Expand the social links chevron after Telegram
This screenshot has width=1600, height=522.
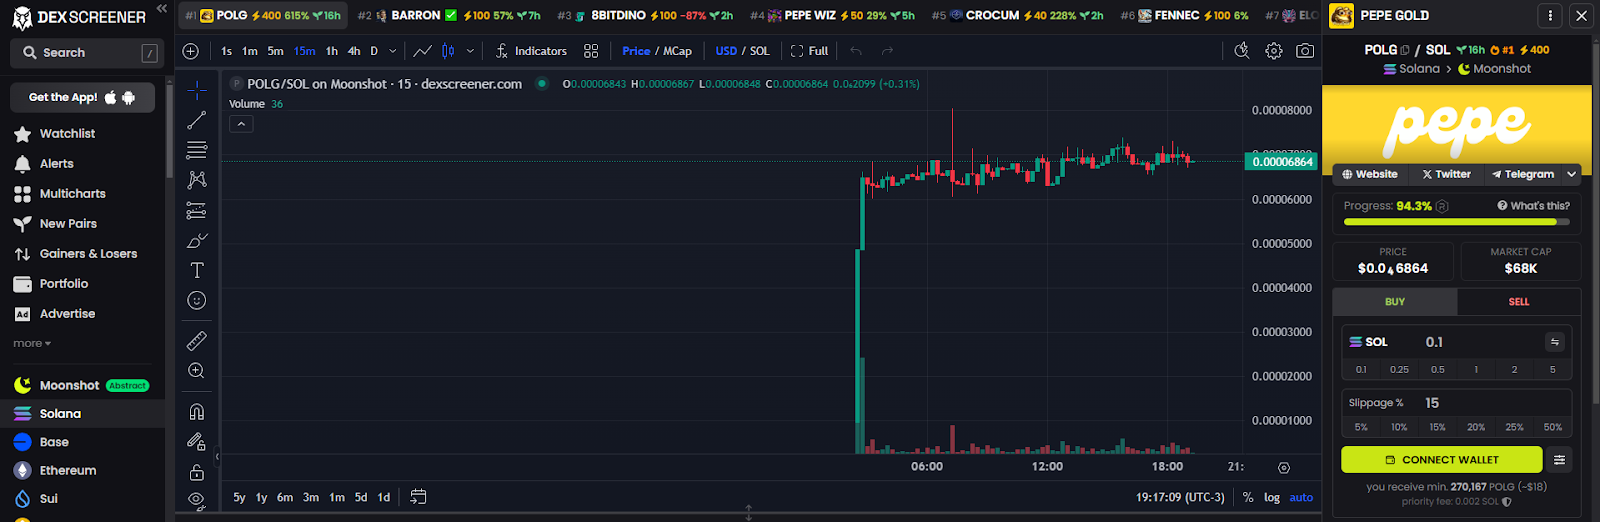1571,174
